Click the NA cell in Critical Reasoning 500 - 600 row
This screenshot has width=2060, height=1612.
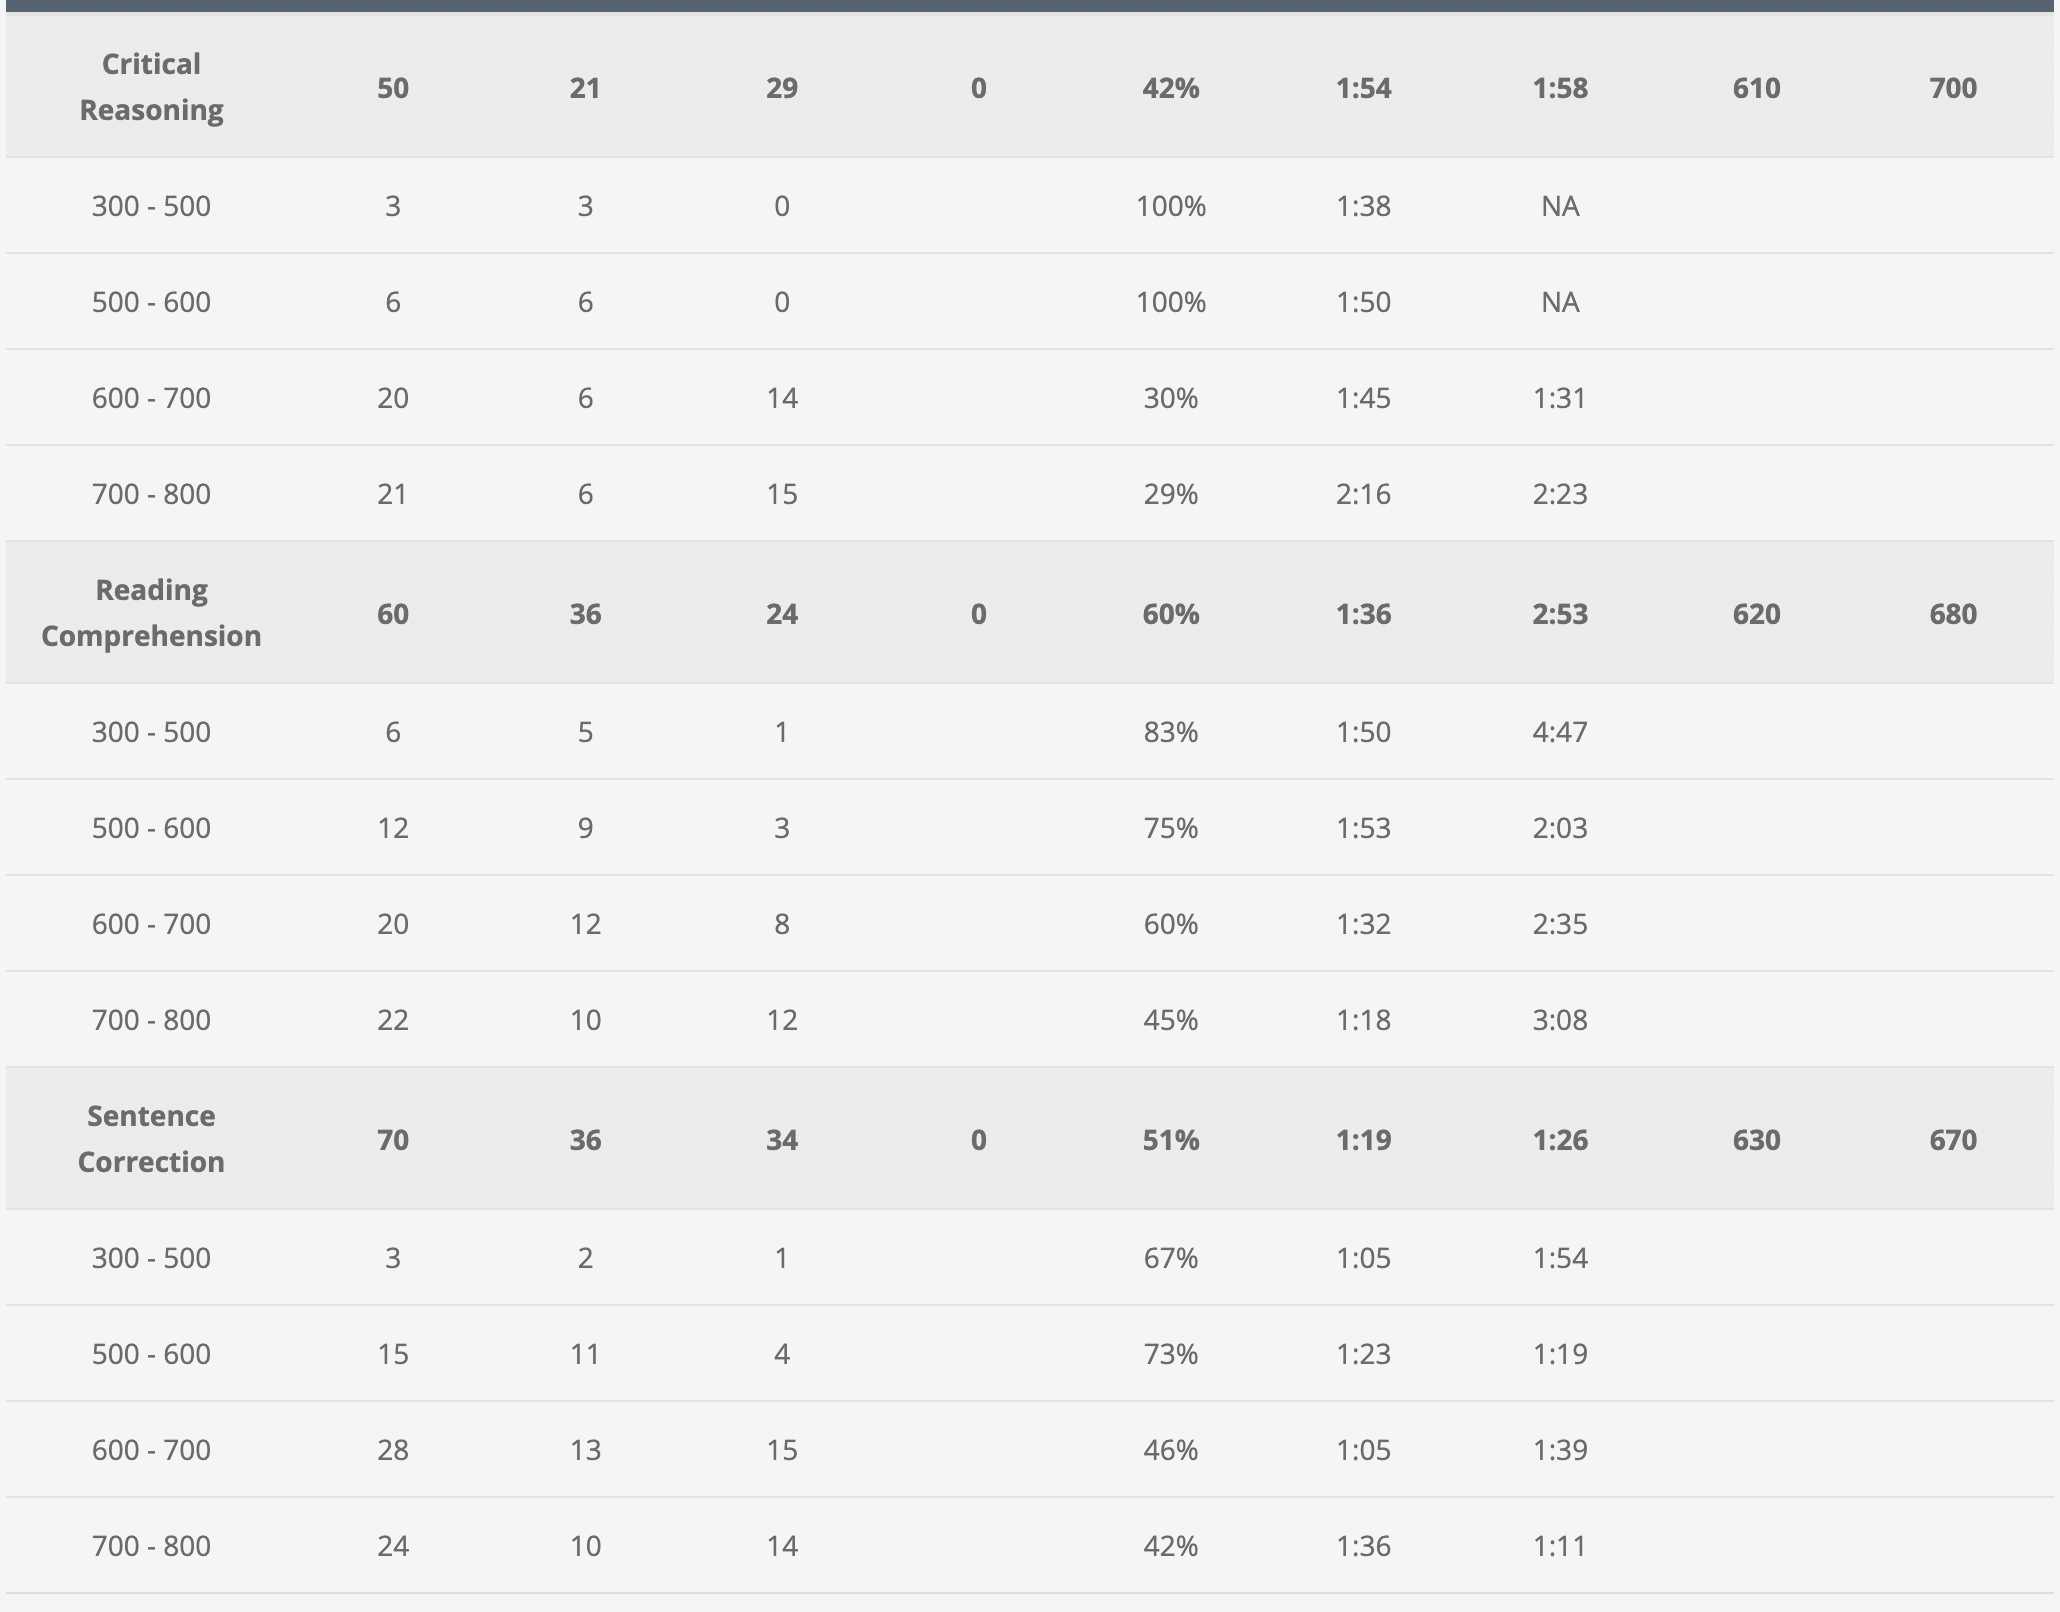click(1559, 302)
